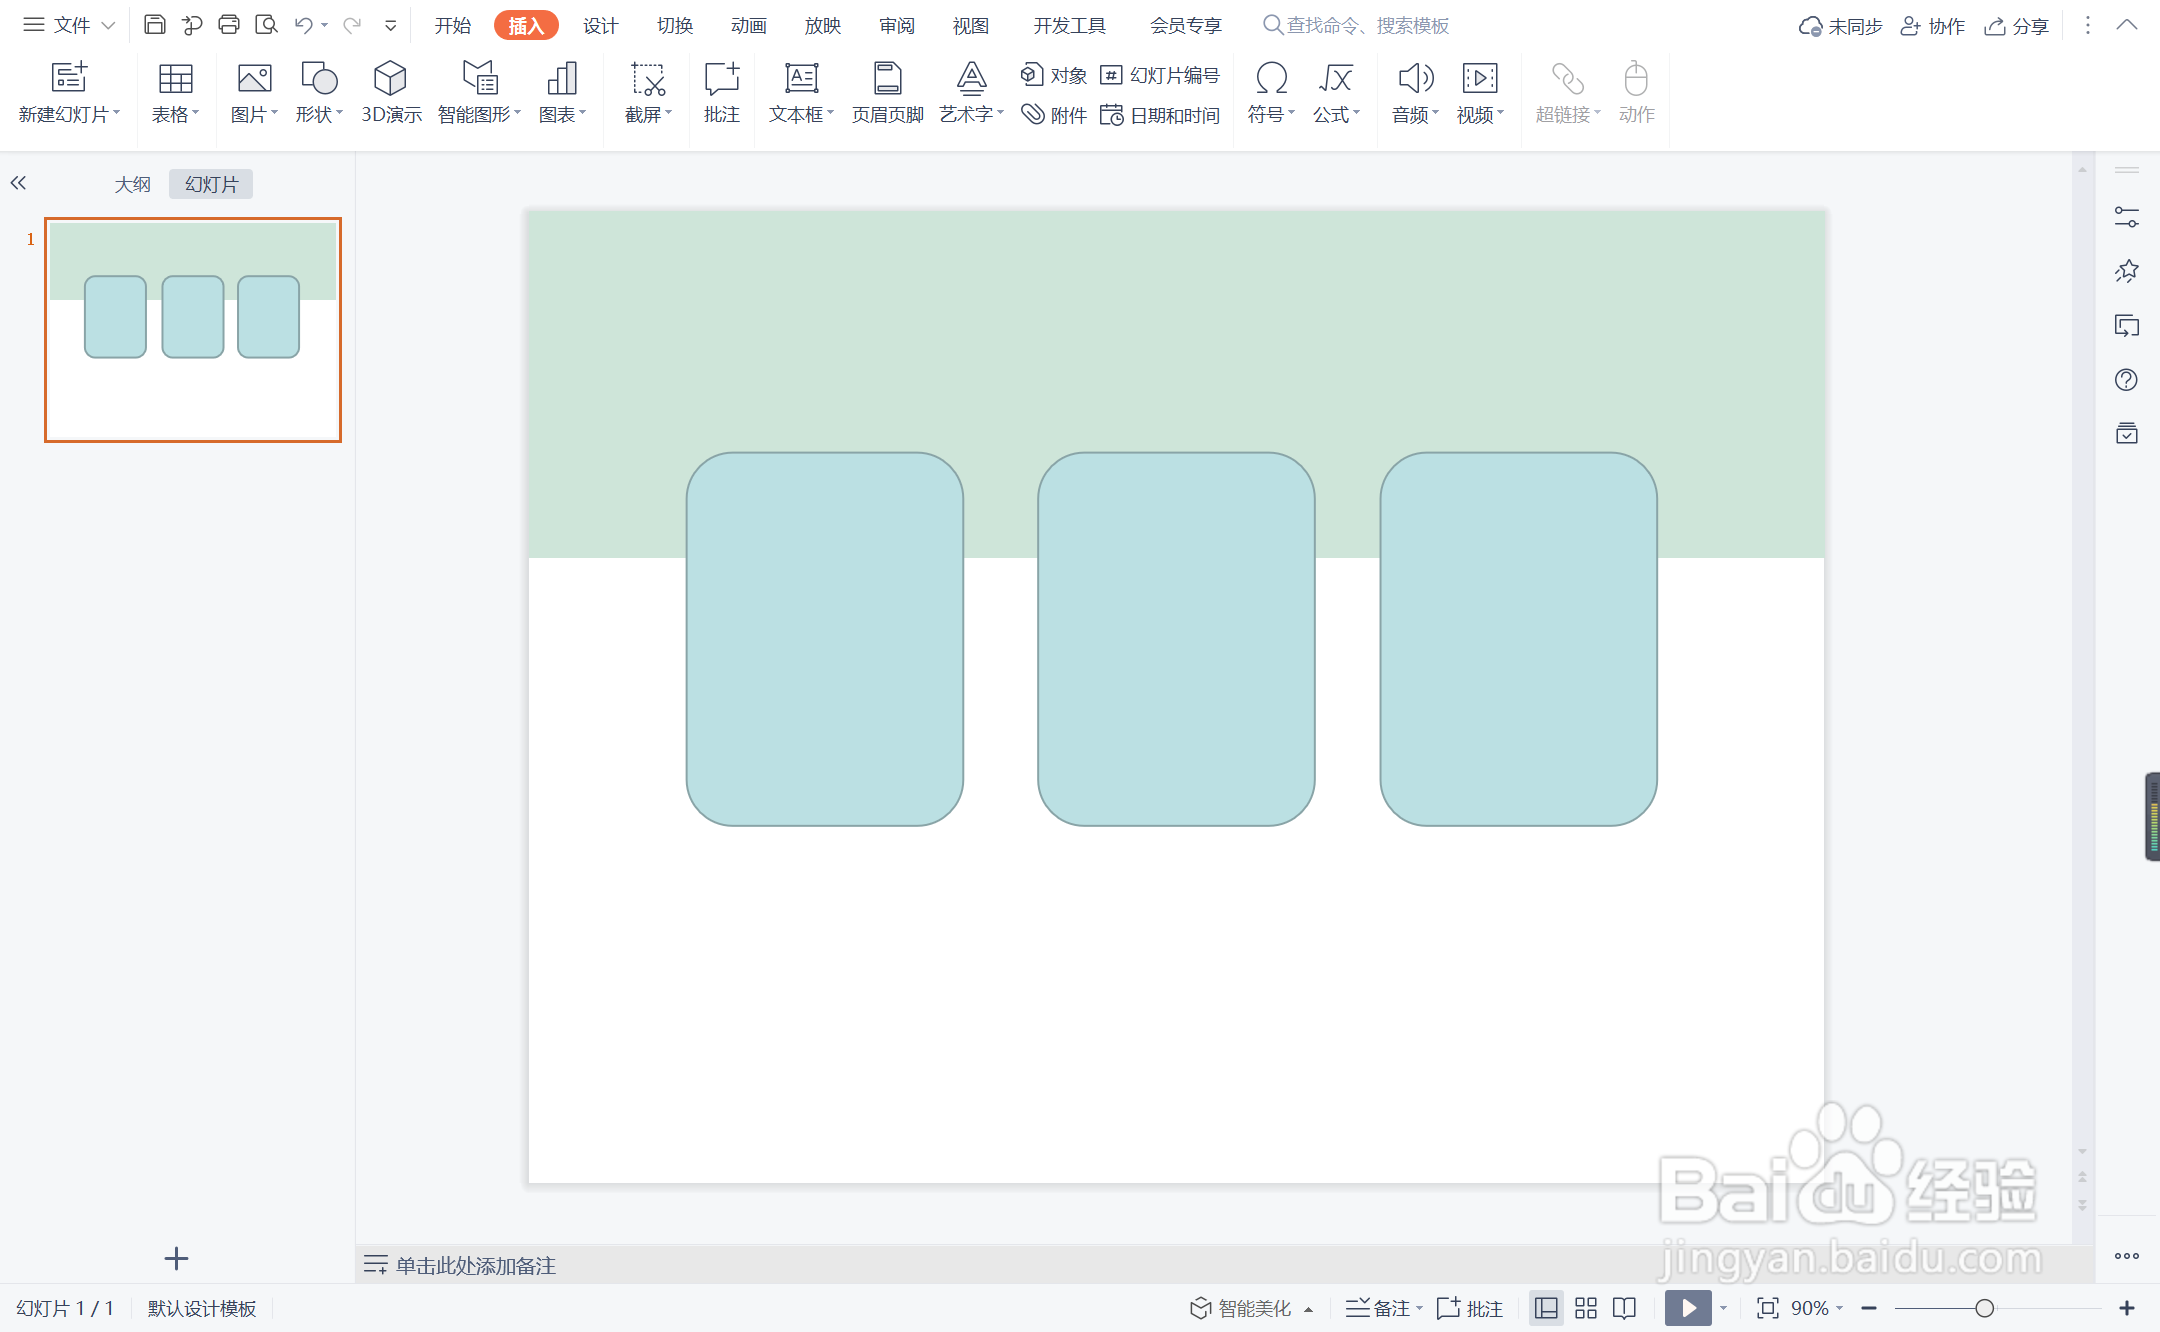
Task: Switch to the 设计 ribbon tab
Action: click(x=600, y=25)
